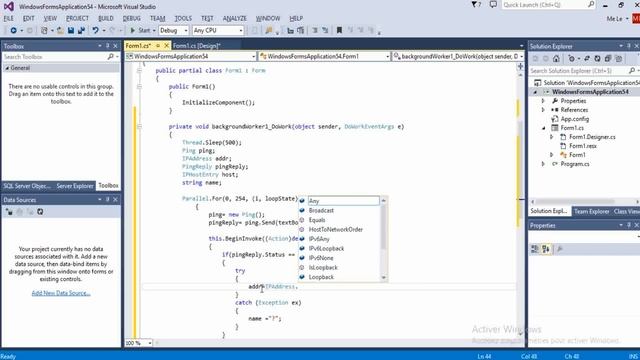The image size is (640, 360).
Task: Click the Undo arrow icon
Action: 96,31
